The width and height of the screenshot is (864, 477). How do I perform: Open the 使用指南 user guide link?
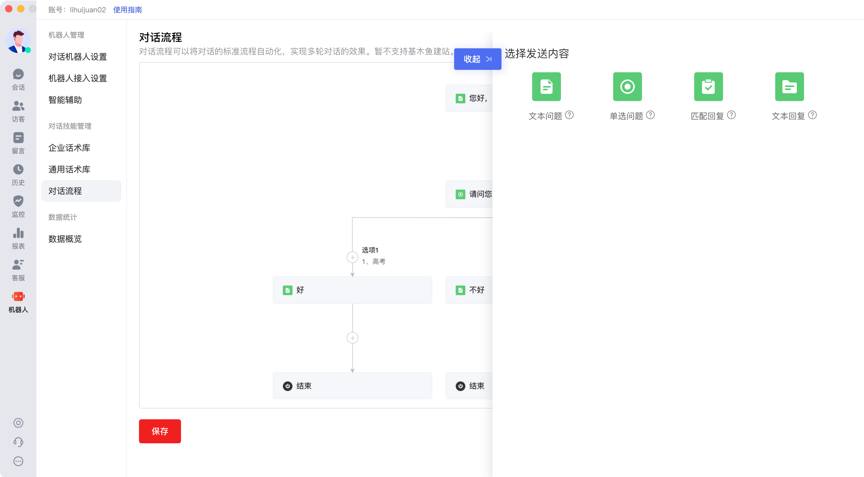pyautogui.click(x=127, y=10)
